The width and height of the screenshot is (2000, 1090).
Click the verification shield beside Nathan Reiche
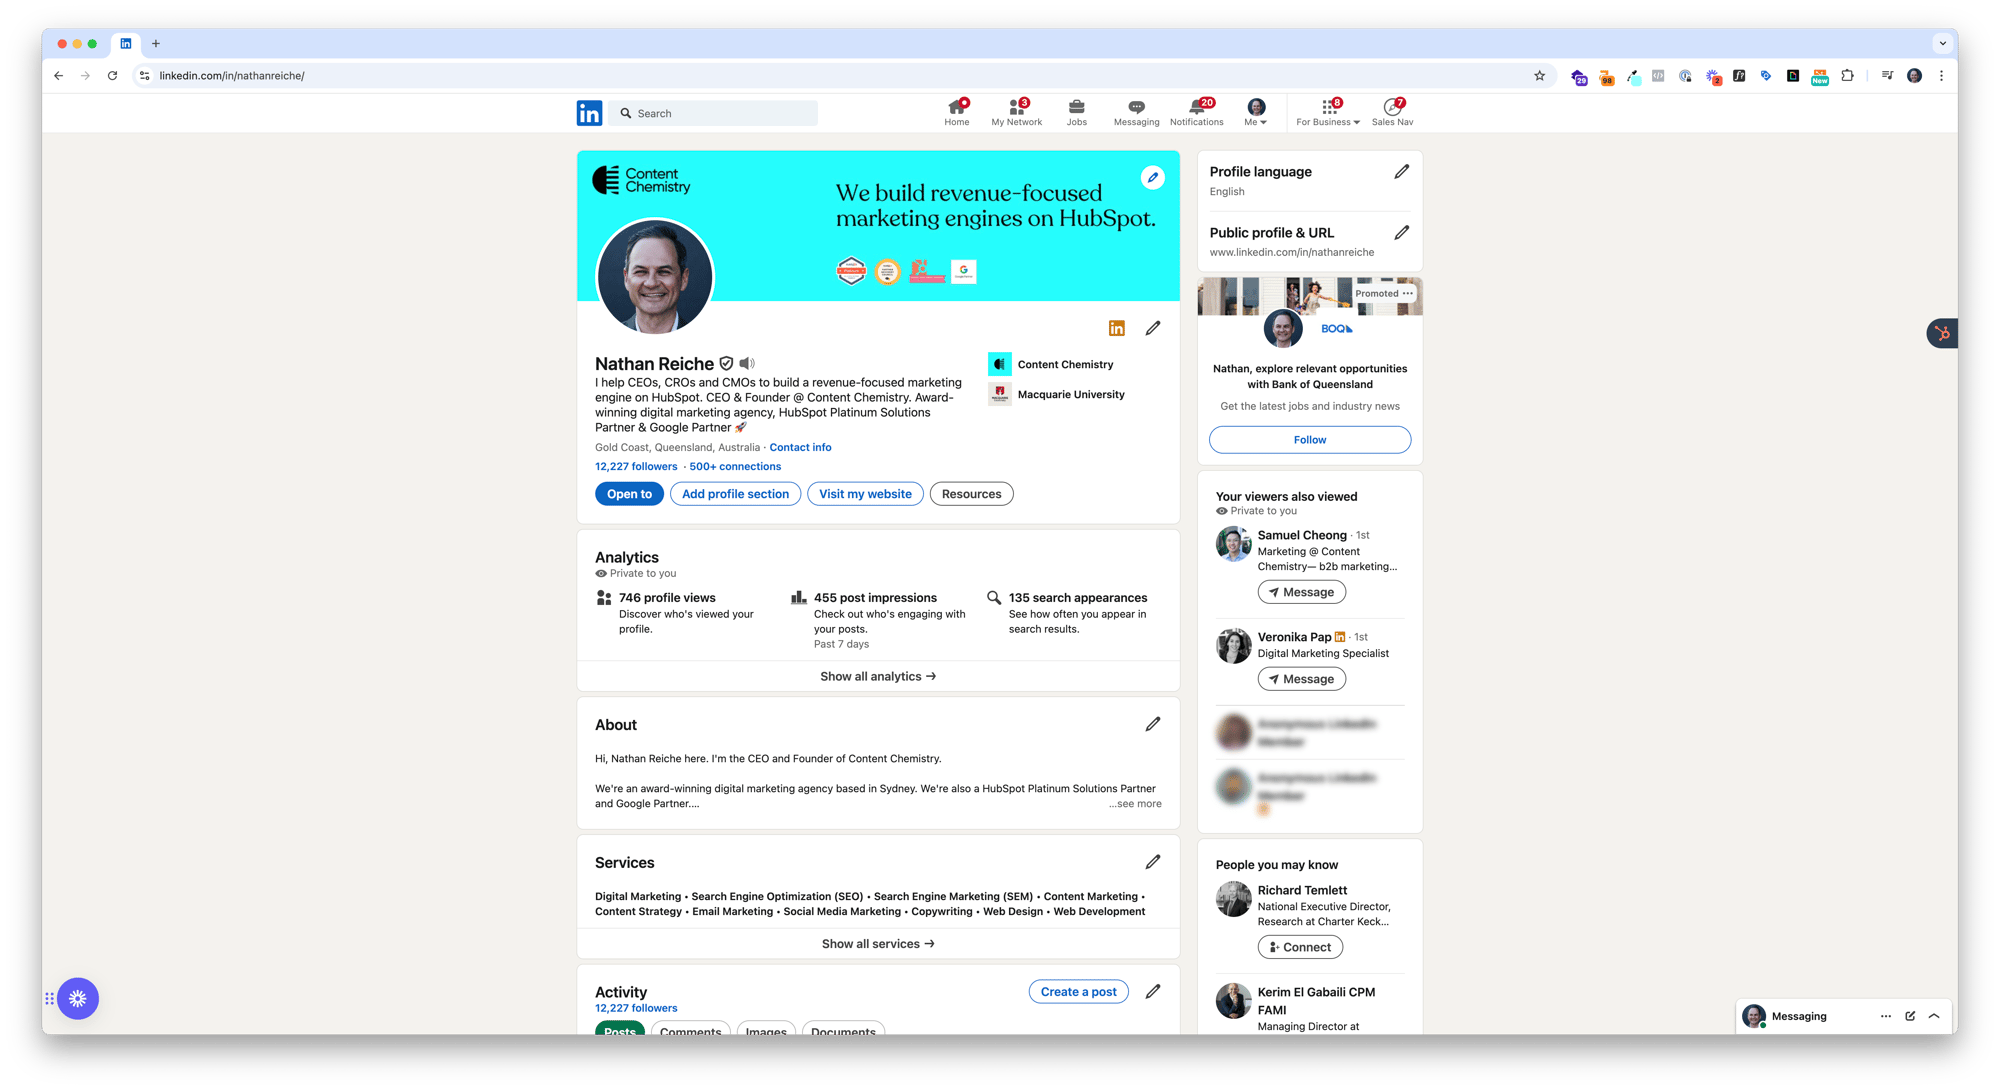[x=726, y=363]
